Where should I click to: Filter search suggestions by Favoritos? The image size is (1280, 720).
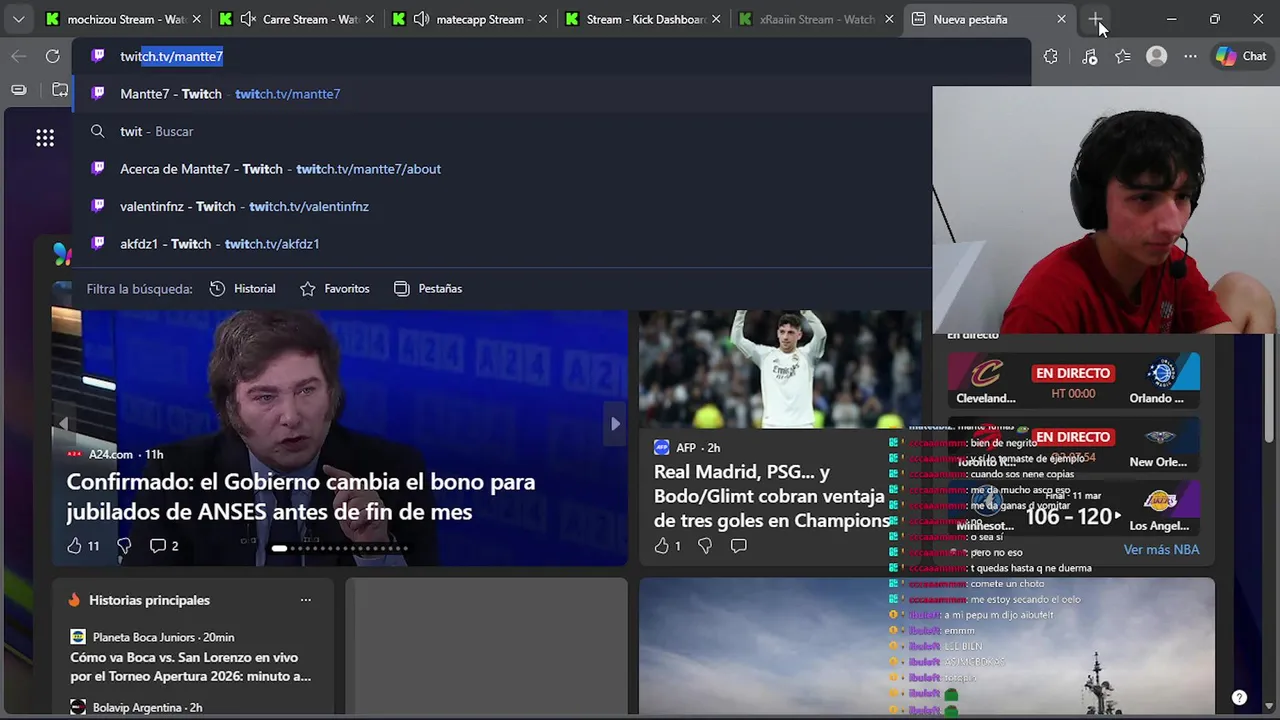(335, 288)
